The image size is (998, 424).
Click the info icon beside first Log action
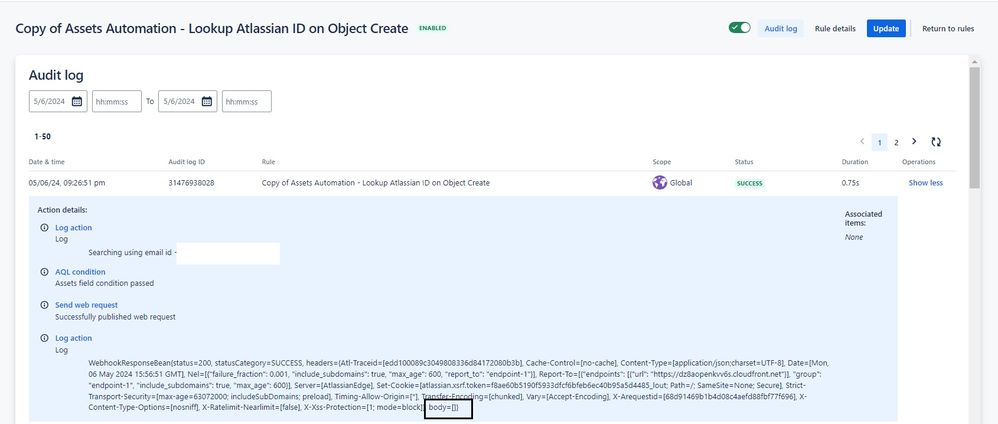coord(44,227)
